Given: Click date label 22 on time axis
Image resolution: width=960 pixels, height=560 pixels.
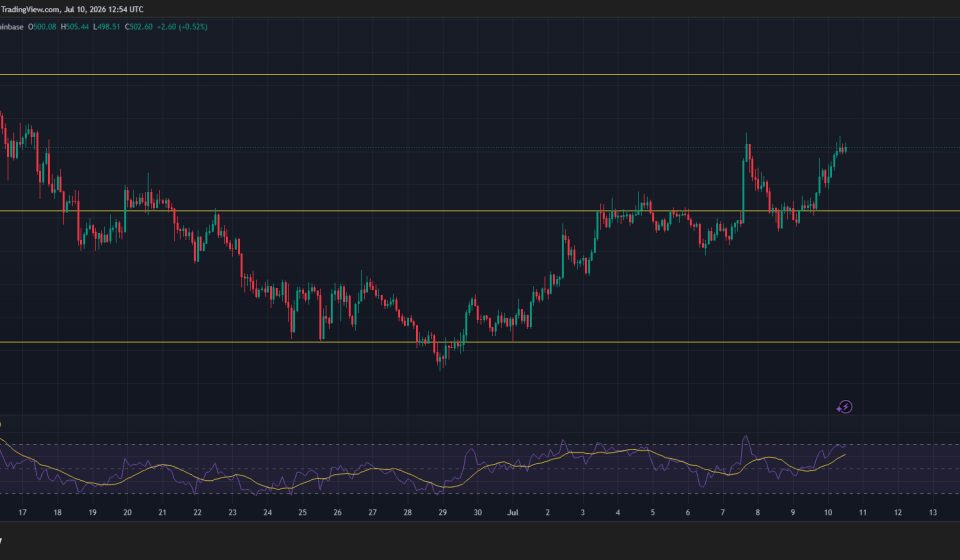Looking at the screenshot, I should click(x=197, y=513).
